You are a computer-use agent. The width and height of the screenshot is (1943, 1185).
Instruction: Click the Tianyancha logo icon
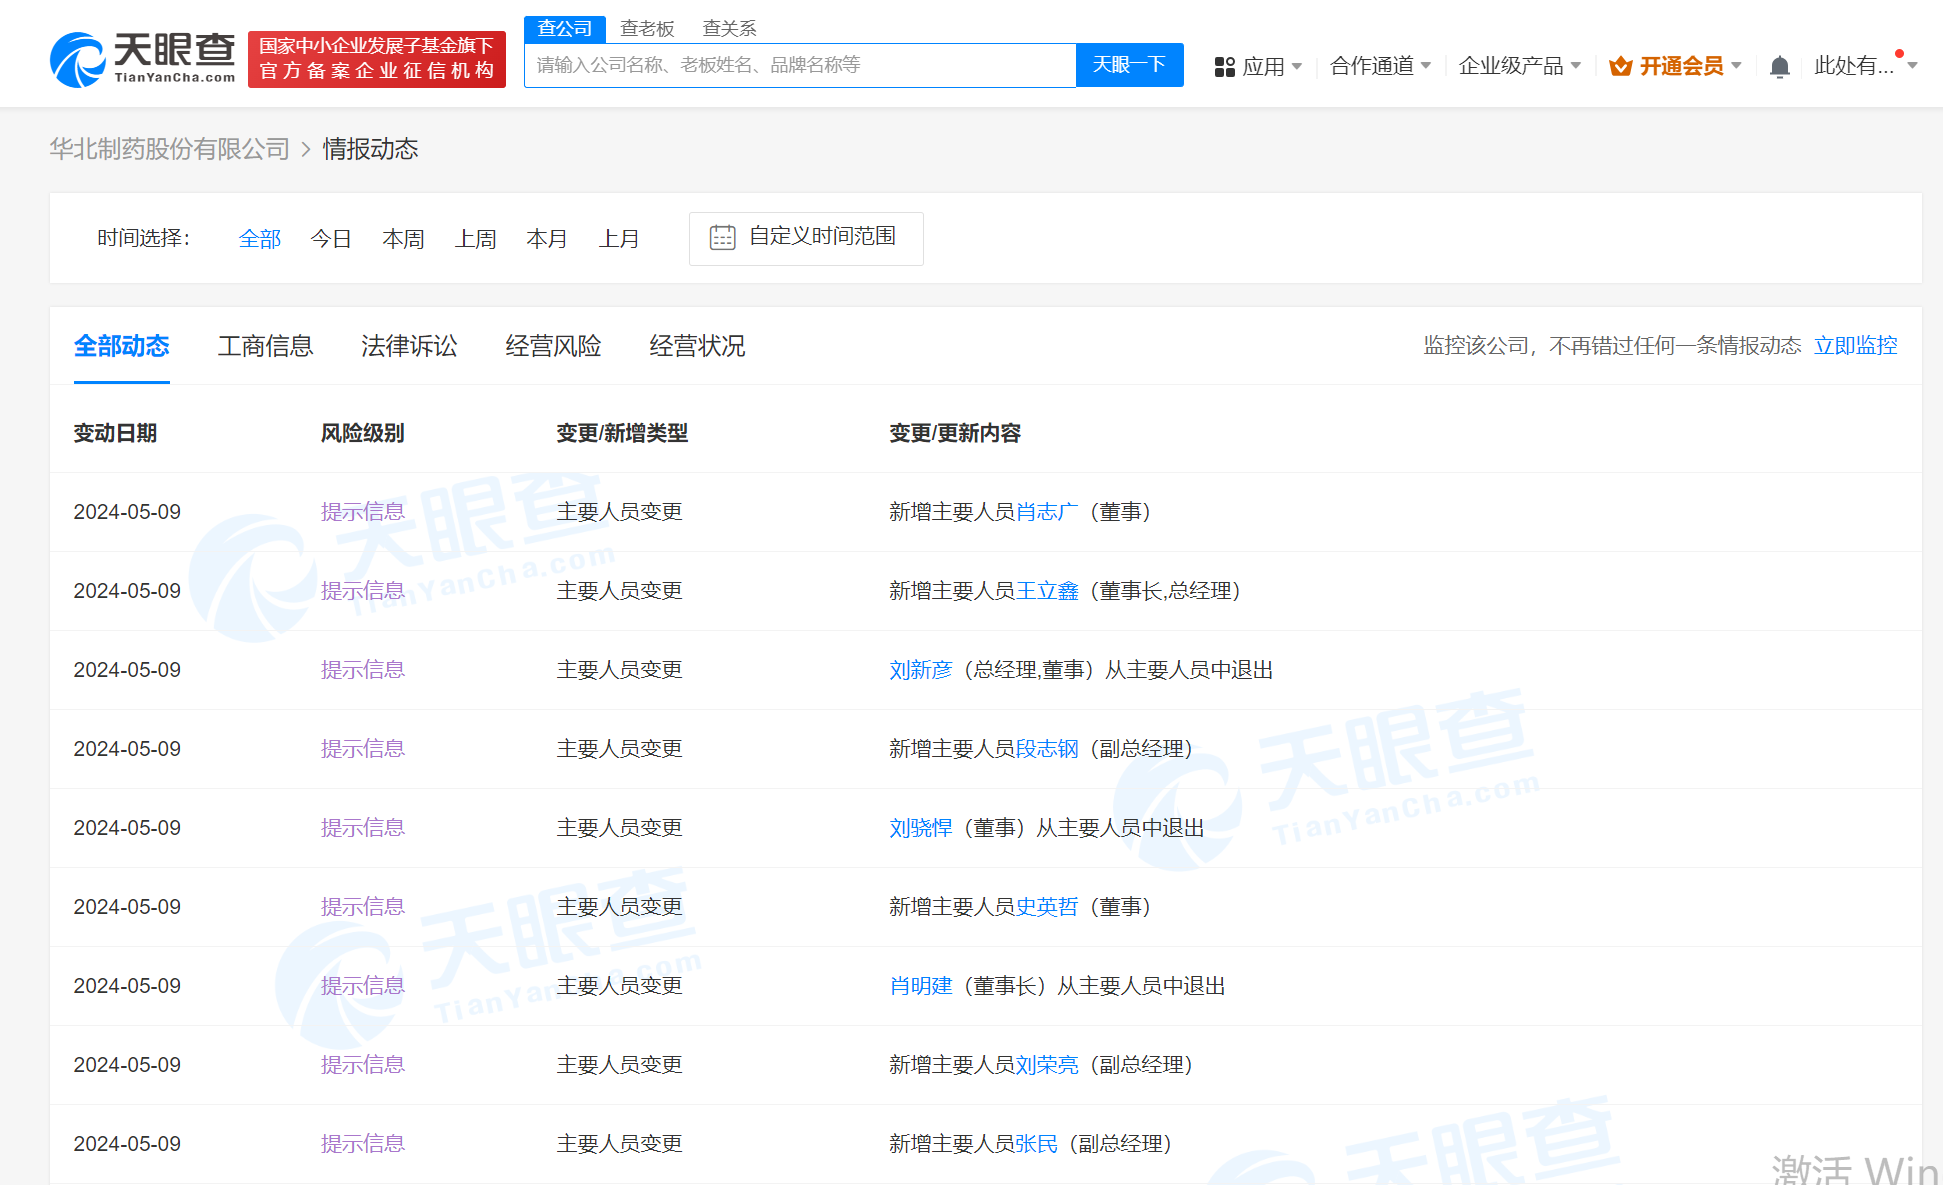(x=75, y=57)
